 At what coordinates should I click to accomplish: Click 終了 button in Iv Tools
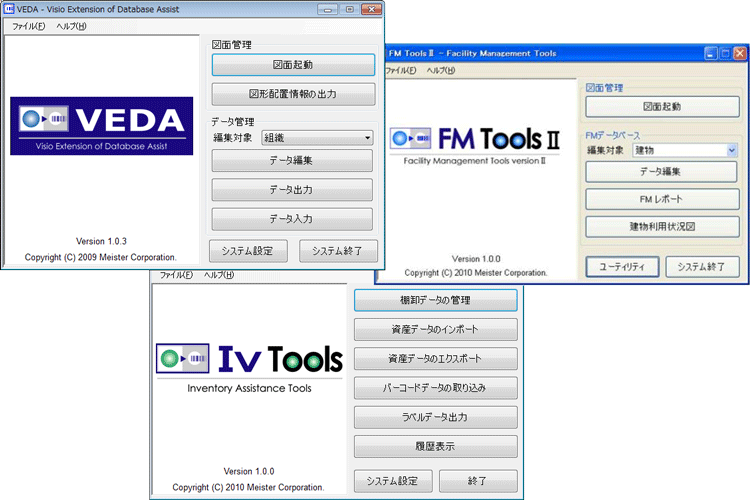tap(478, 481)
